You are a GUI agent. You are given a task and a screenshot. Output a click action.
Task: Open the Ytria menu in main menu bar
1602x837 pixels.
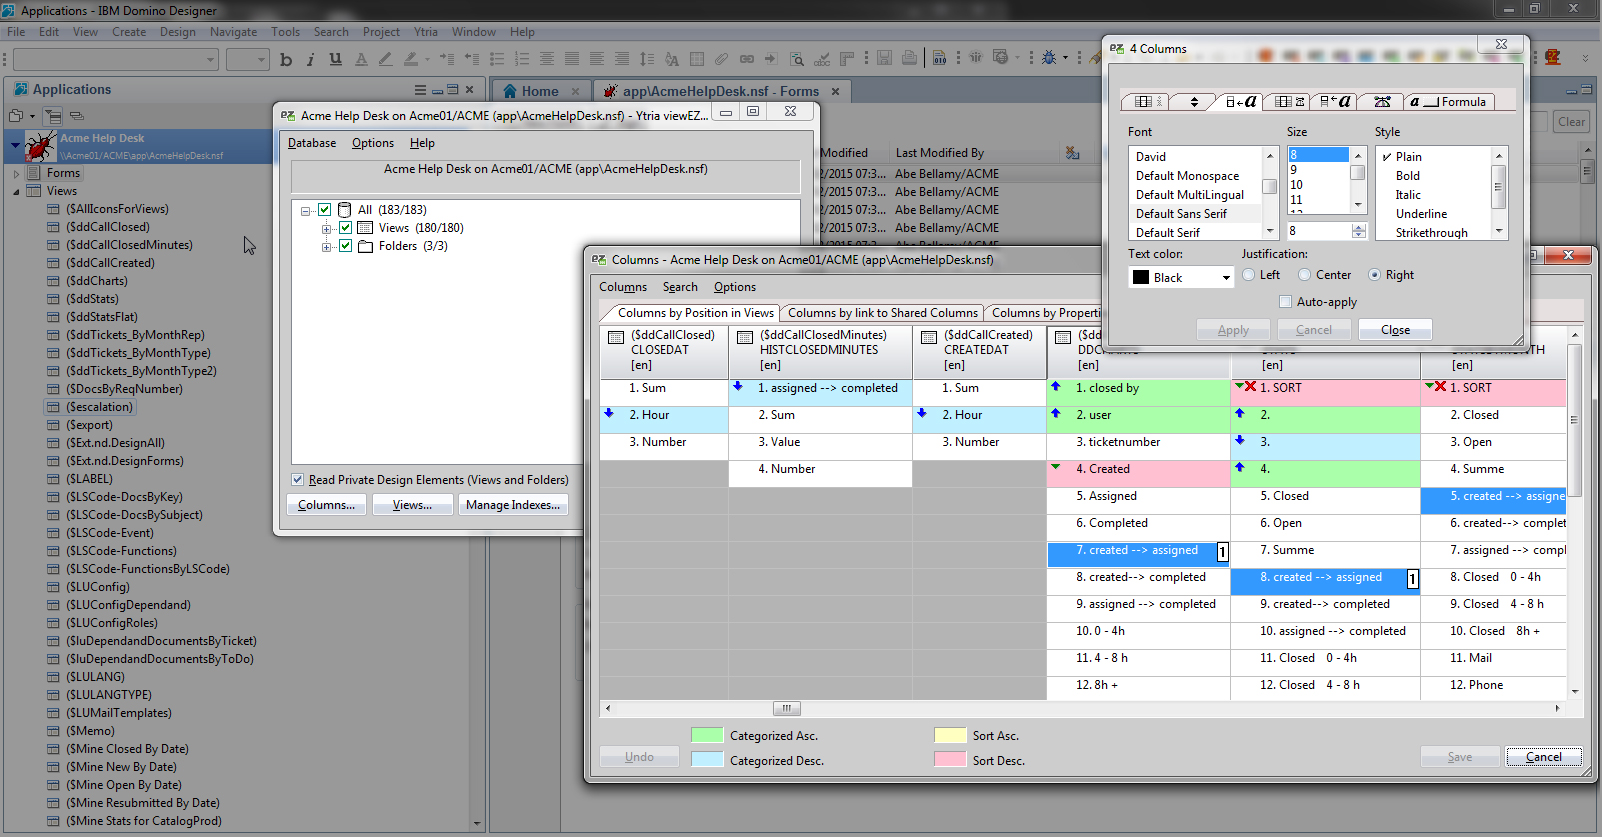tap(426, 32)
